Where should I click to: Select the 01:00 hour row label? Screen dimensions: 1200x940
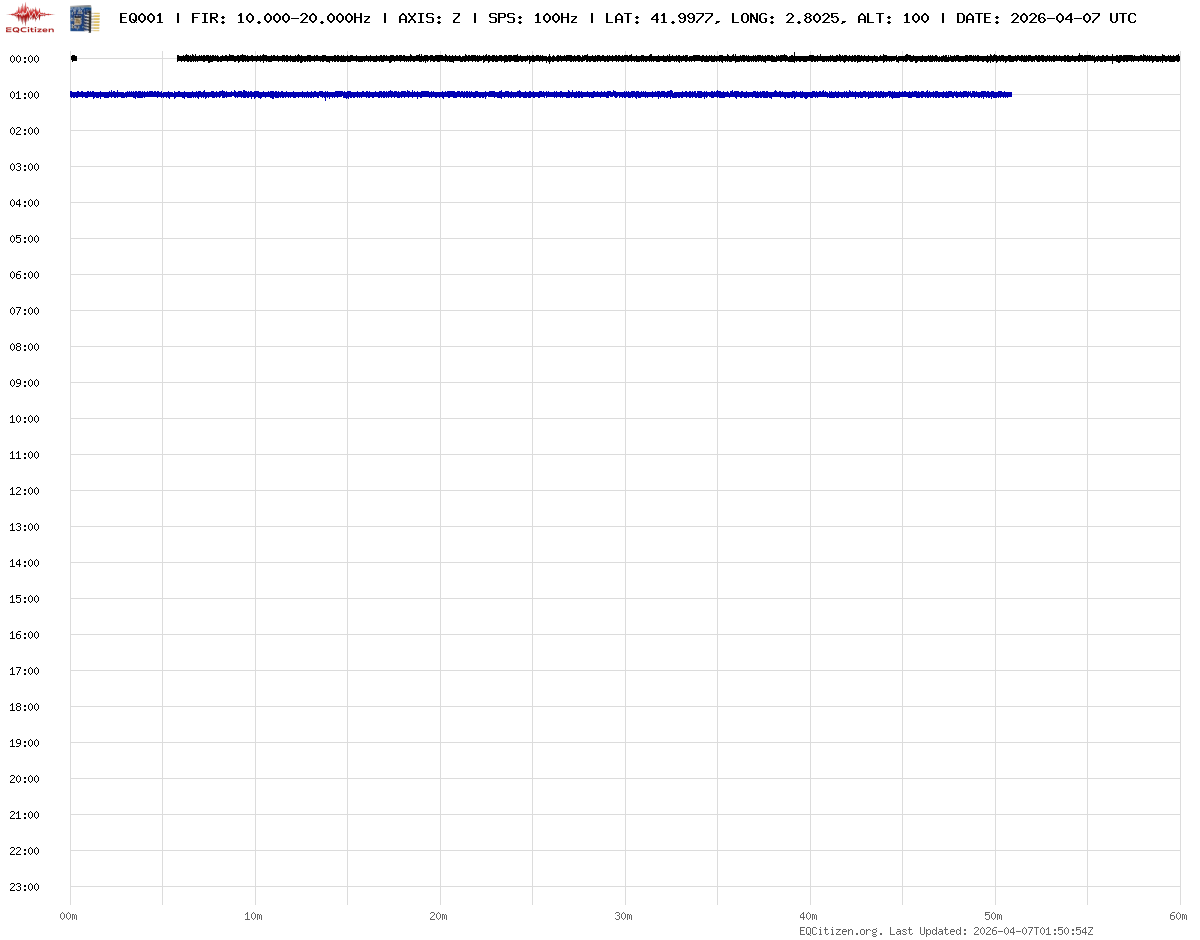tap(24, 95)
